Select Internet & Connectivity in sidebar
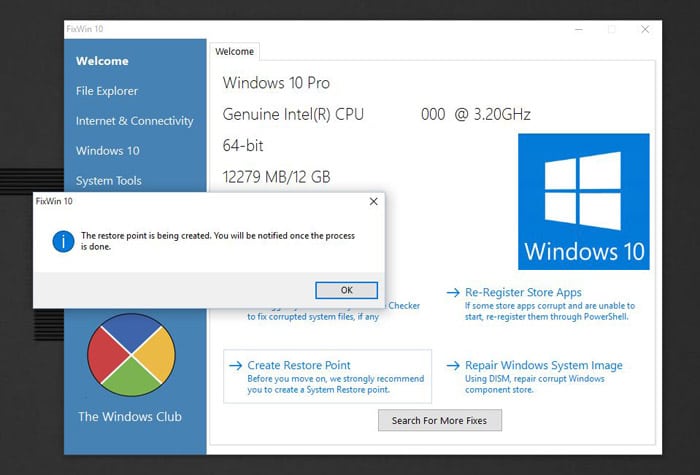This screenshot has width=700, height=475. pyautogui.click(x=134, y=121)
